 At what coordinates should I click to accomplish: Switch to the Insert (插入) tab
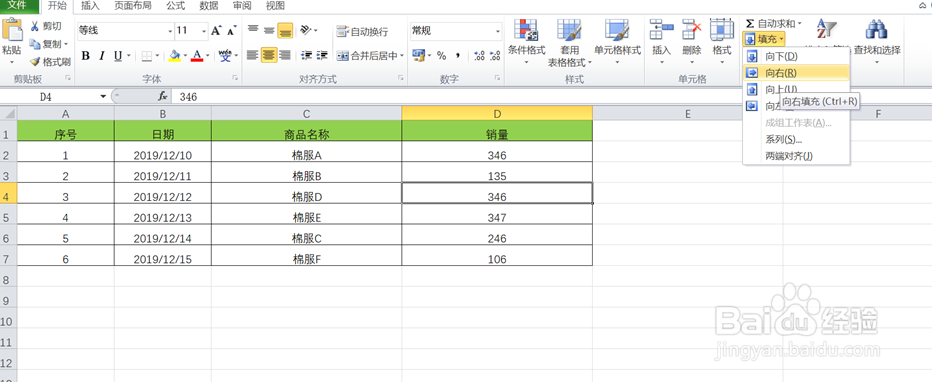[90, 6]
